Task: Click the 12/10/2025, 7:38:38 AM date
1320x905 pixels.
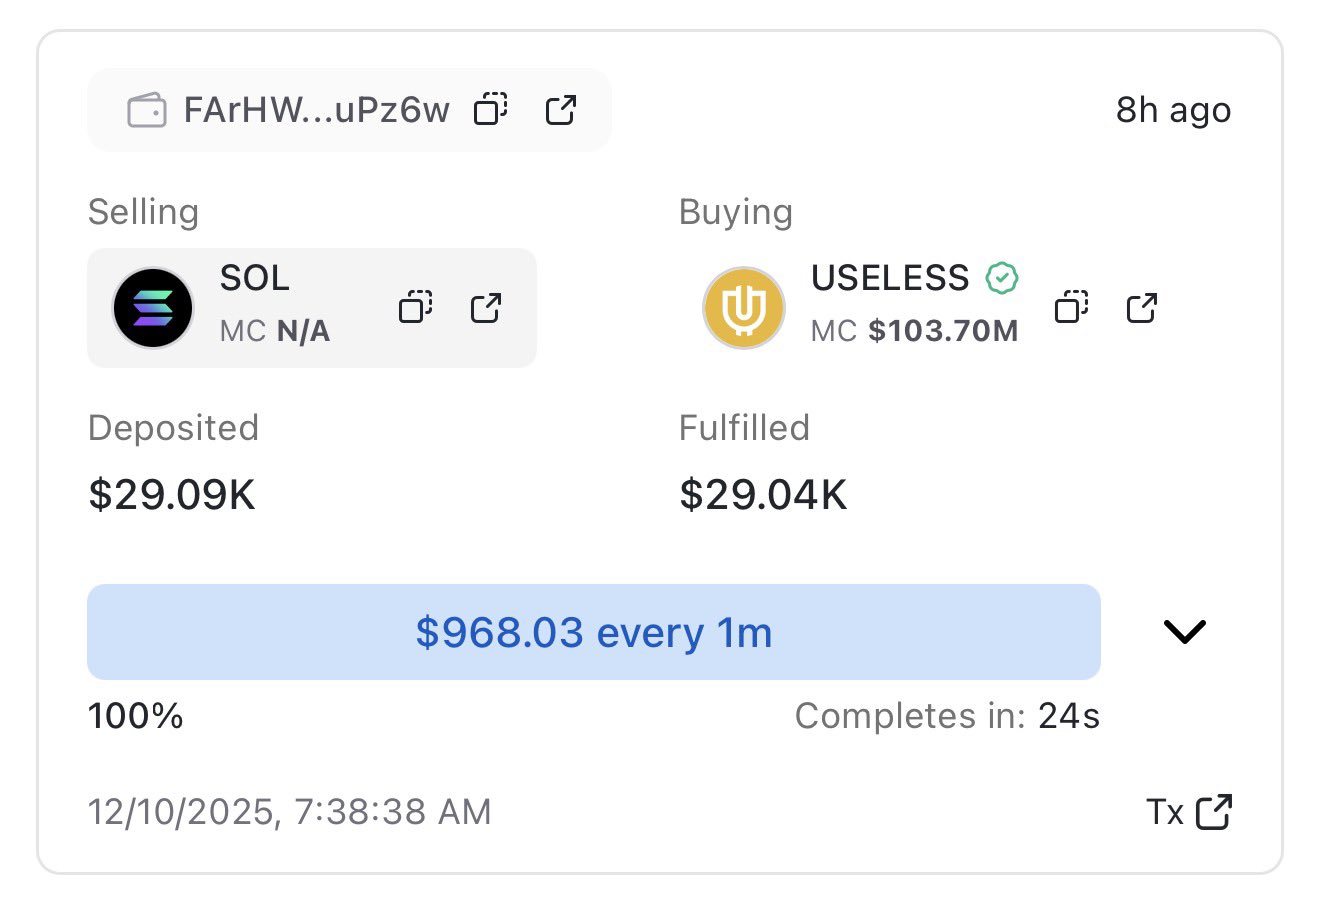Action: pos(290,812)
